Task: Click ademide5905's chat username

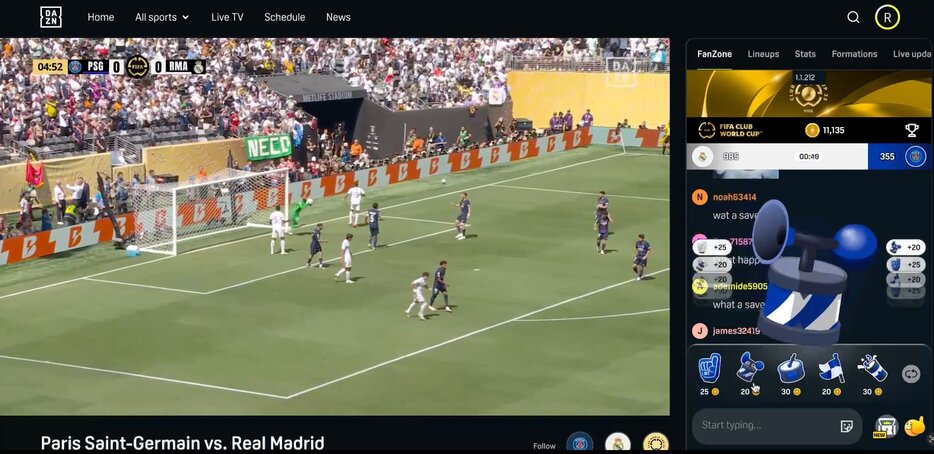Action: pos(740,287)
